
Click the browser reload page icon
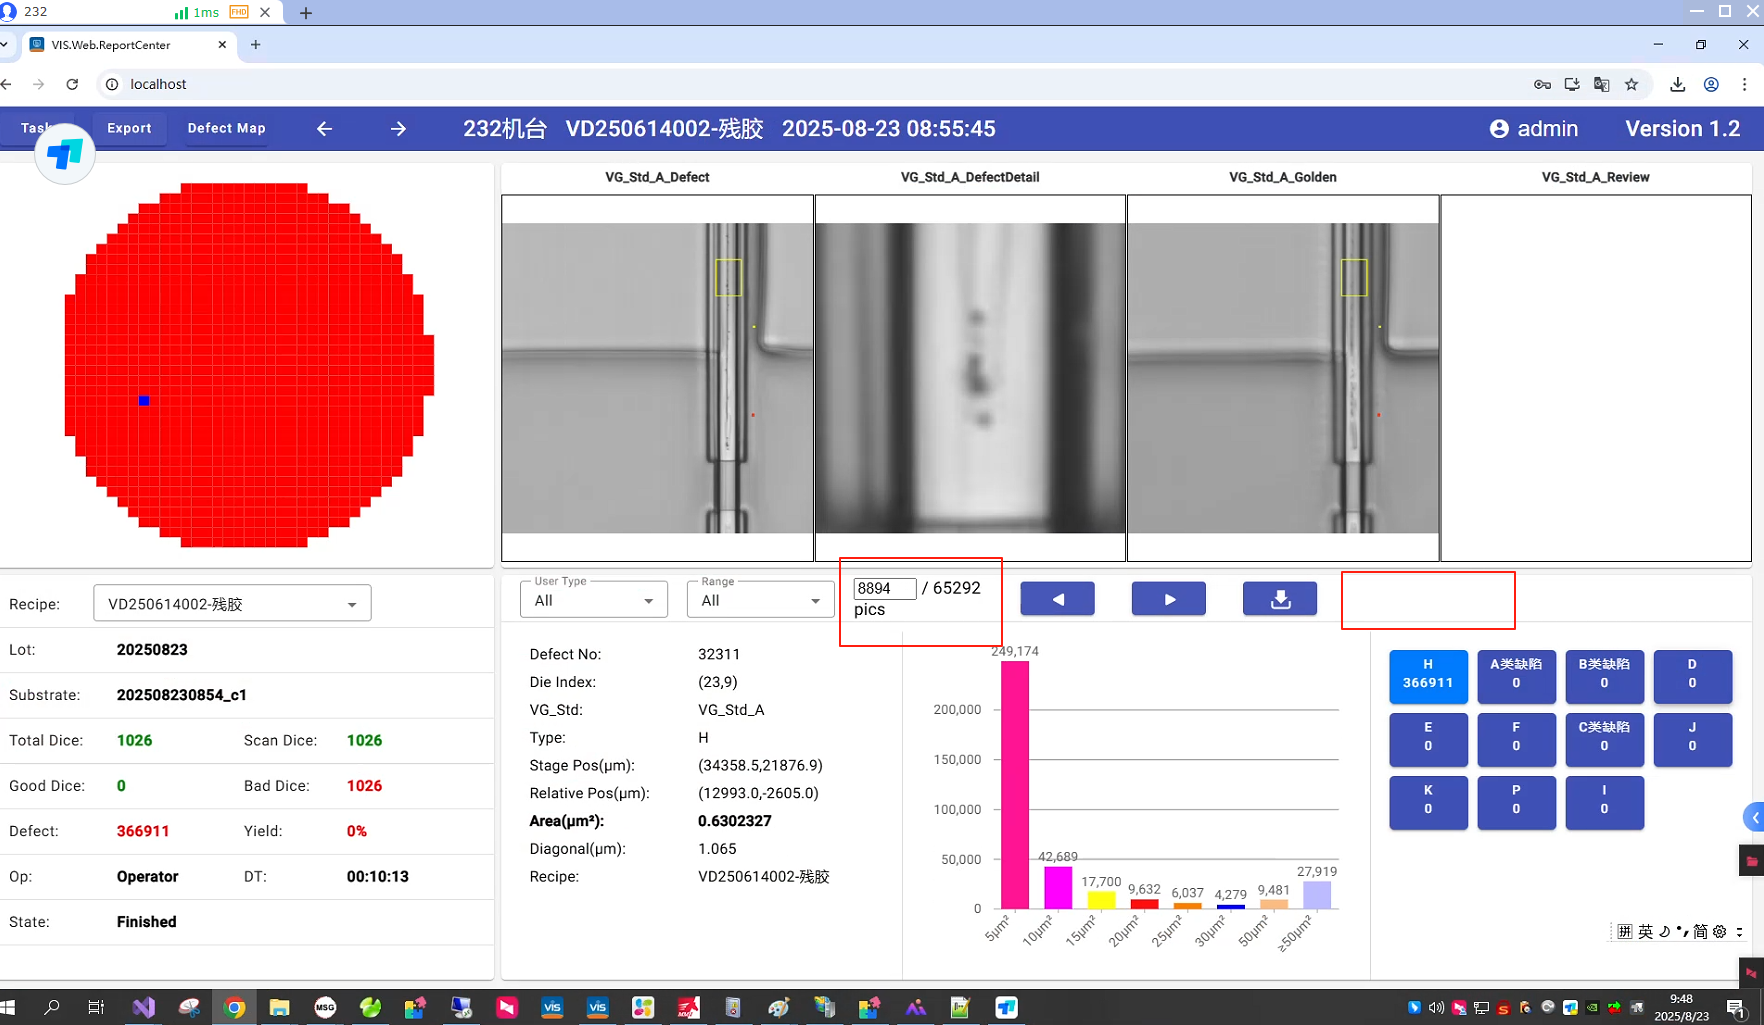pos(72,84)
